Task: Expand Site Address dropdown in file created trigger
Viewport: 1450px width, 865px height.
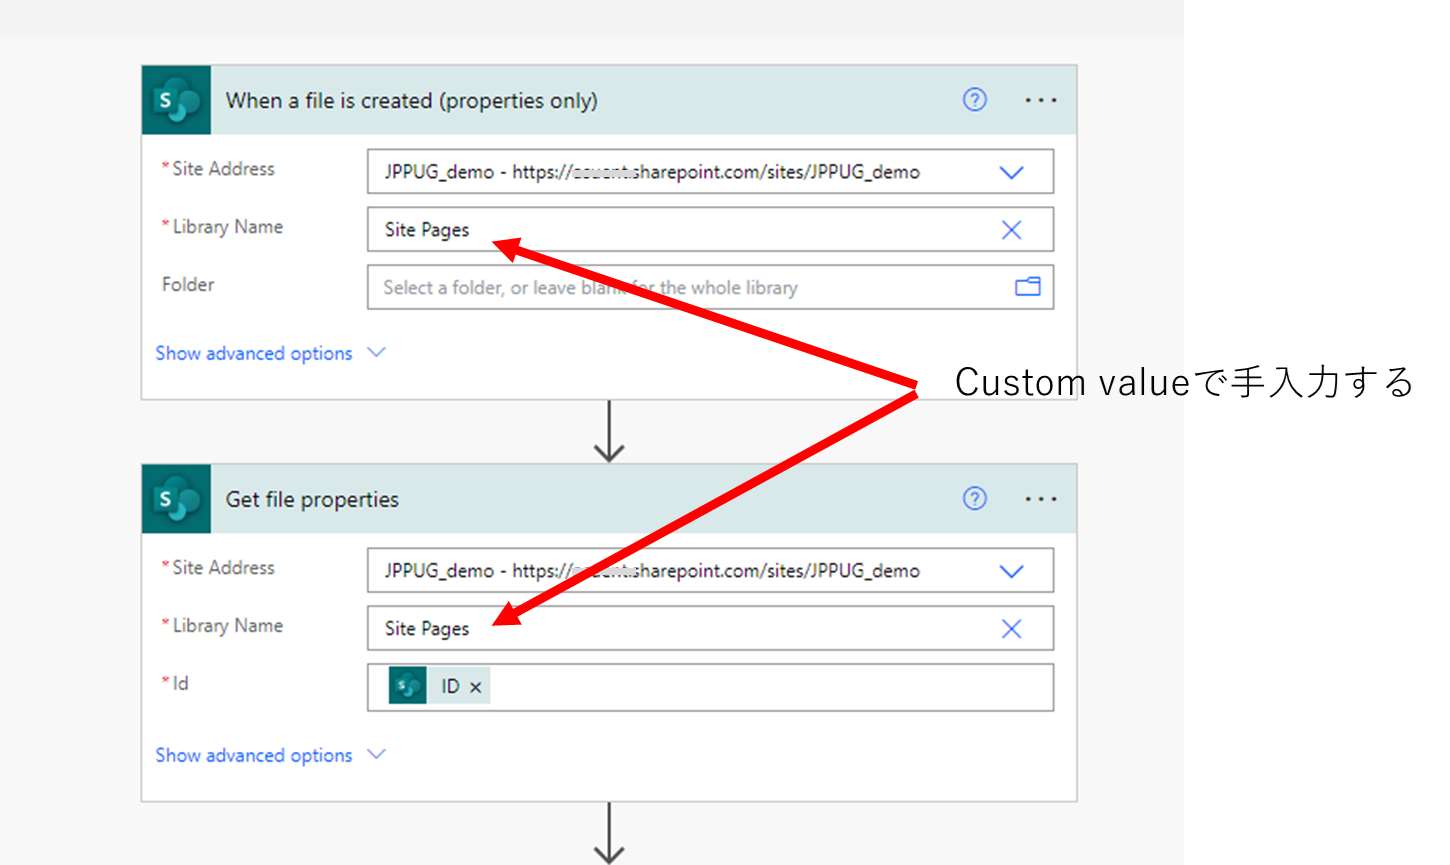Action: coord(1012,172)
